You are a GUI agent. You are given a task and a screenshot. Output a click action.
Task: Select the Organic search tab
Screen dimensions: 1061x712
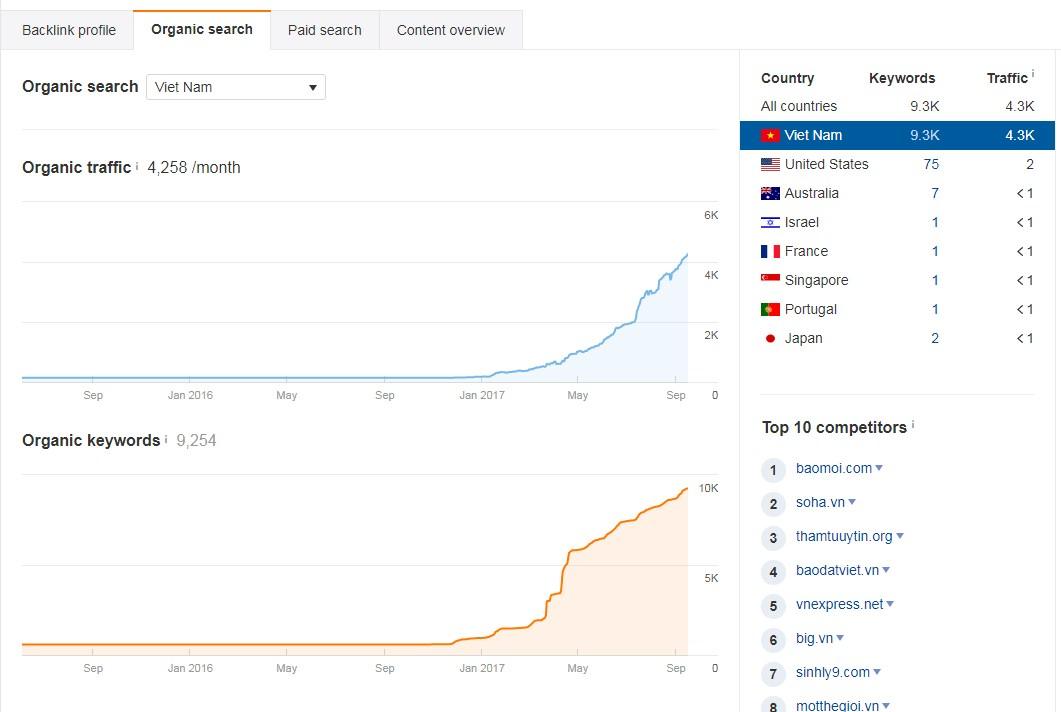202,30
